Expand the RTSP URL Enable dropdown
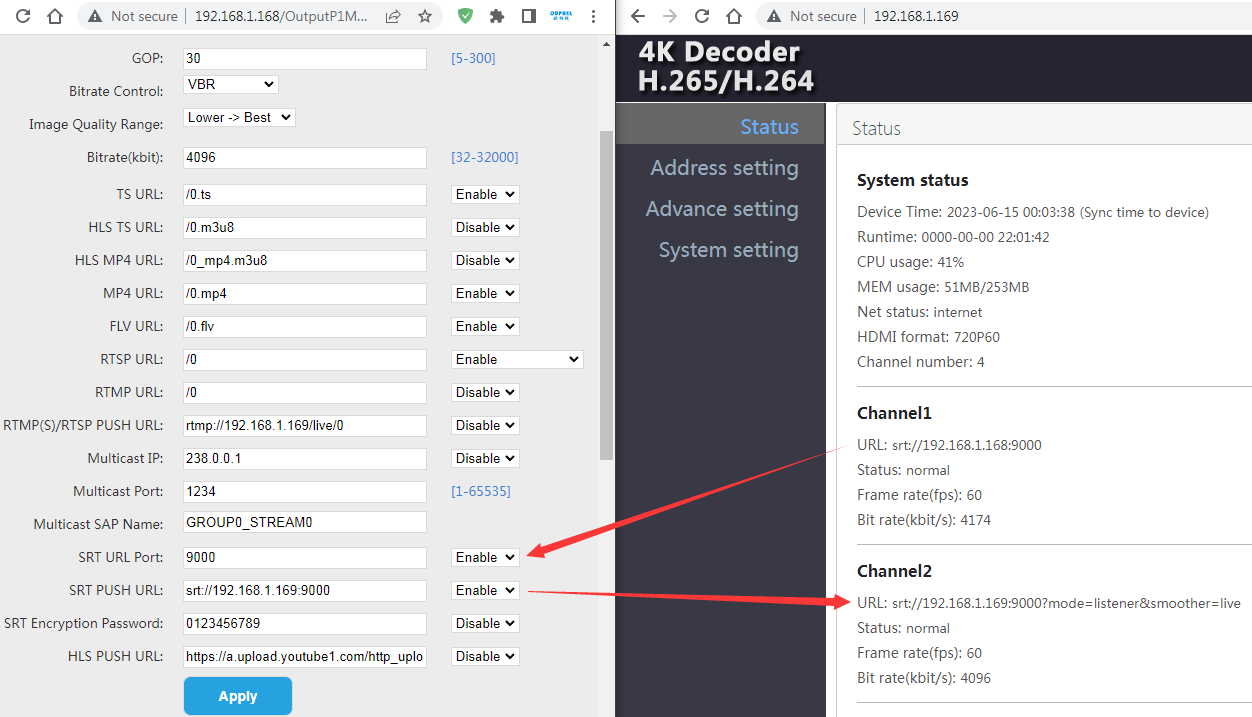This screenshot has height=717, width=1252. tap(516, 359)
